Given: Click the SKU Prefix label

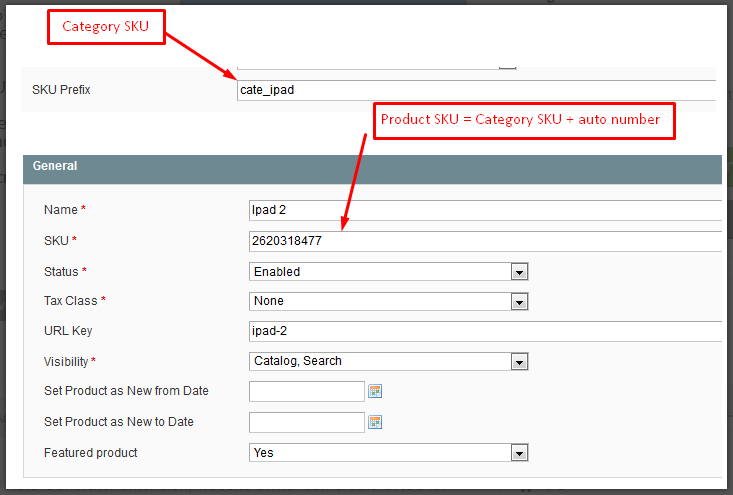Looking at the screenshot, I should (x=61, y=90).
